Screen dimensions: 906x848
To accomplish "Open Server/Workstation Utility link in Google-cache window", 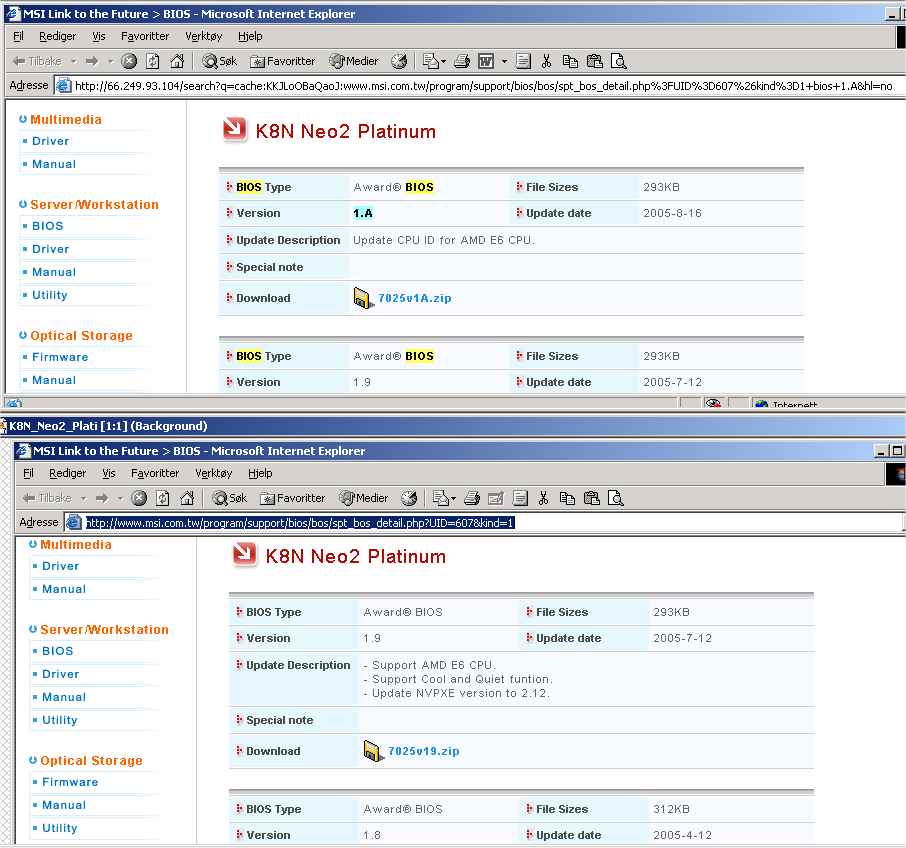I will pyautogui.click(x=50, y=295).
